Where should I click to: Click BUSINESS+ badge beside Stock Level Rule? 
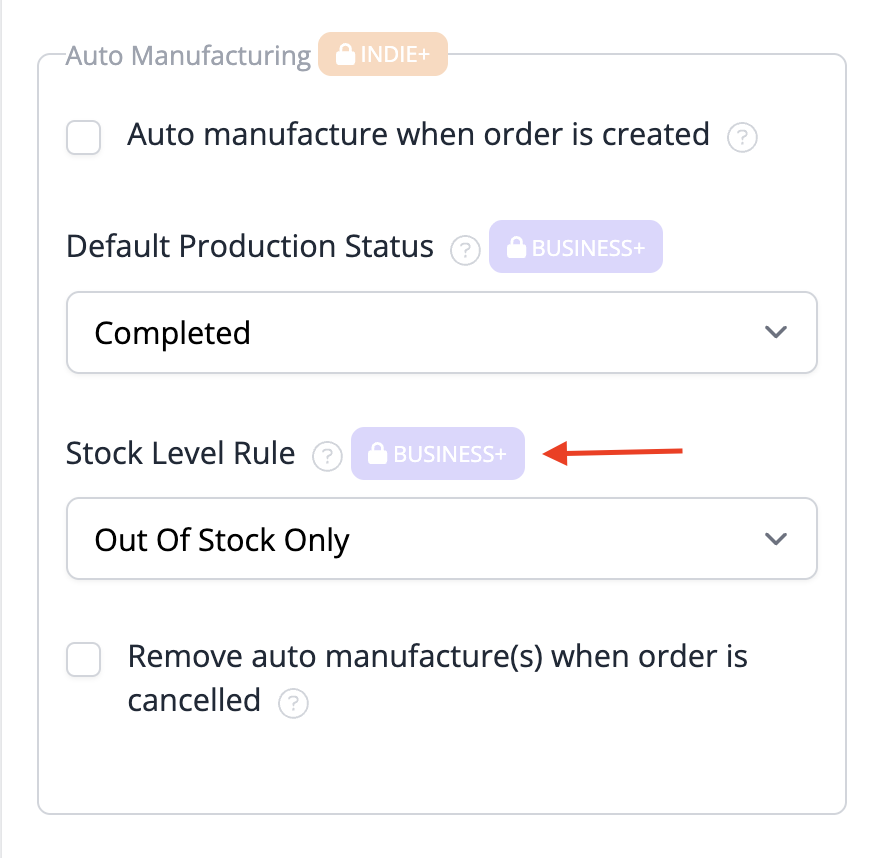point(438,453)
